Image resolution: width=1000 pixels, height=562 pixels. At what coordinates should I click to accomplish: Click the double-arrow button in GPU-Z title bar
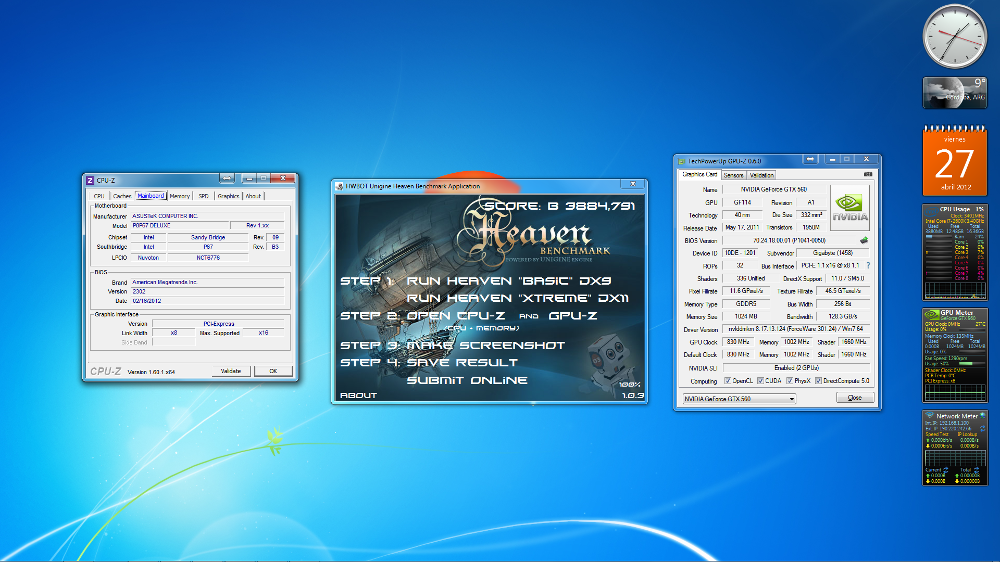(810, 159)
